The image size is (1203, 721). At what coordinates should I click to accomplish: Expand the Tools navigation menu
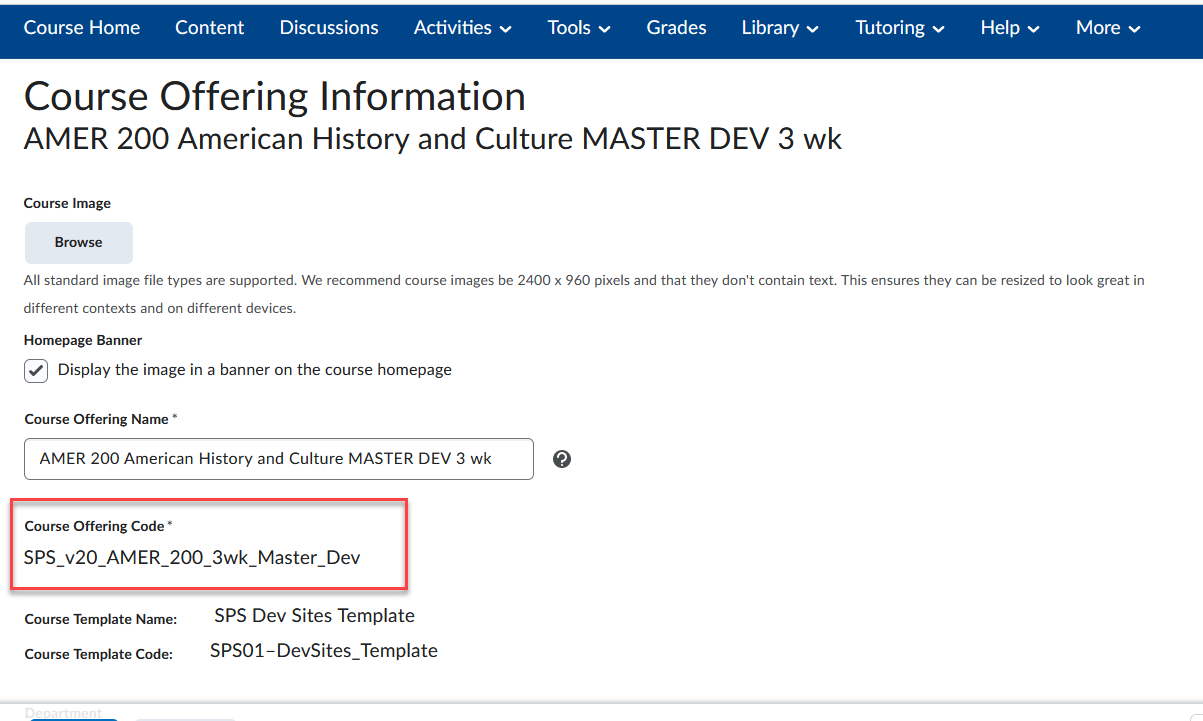tap(578, 28)
